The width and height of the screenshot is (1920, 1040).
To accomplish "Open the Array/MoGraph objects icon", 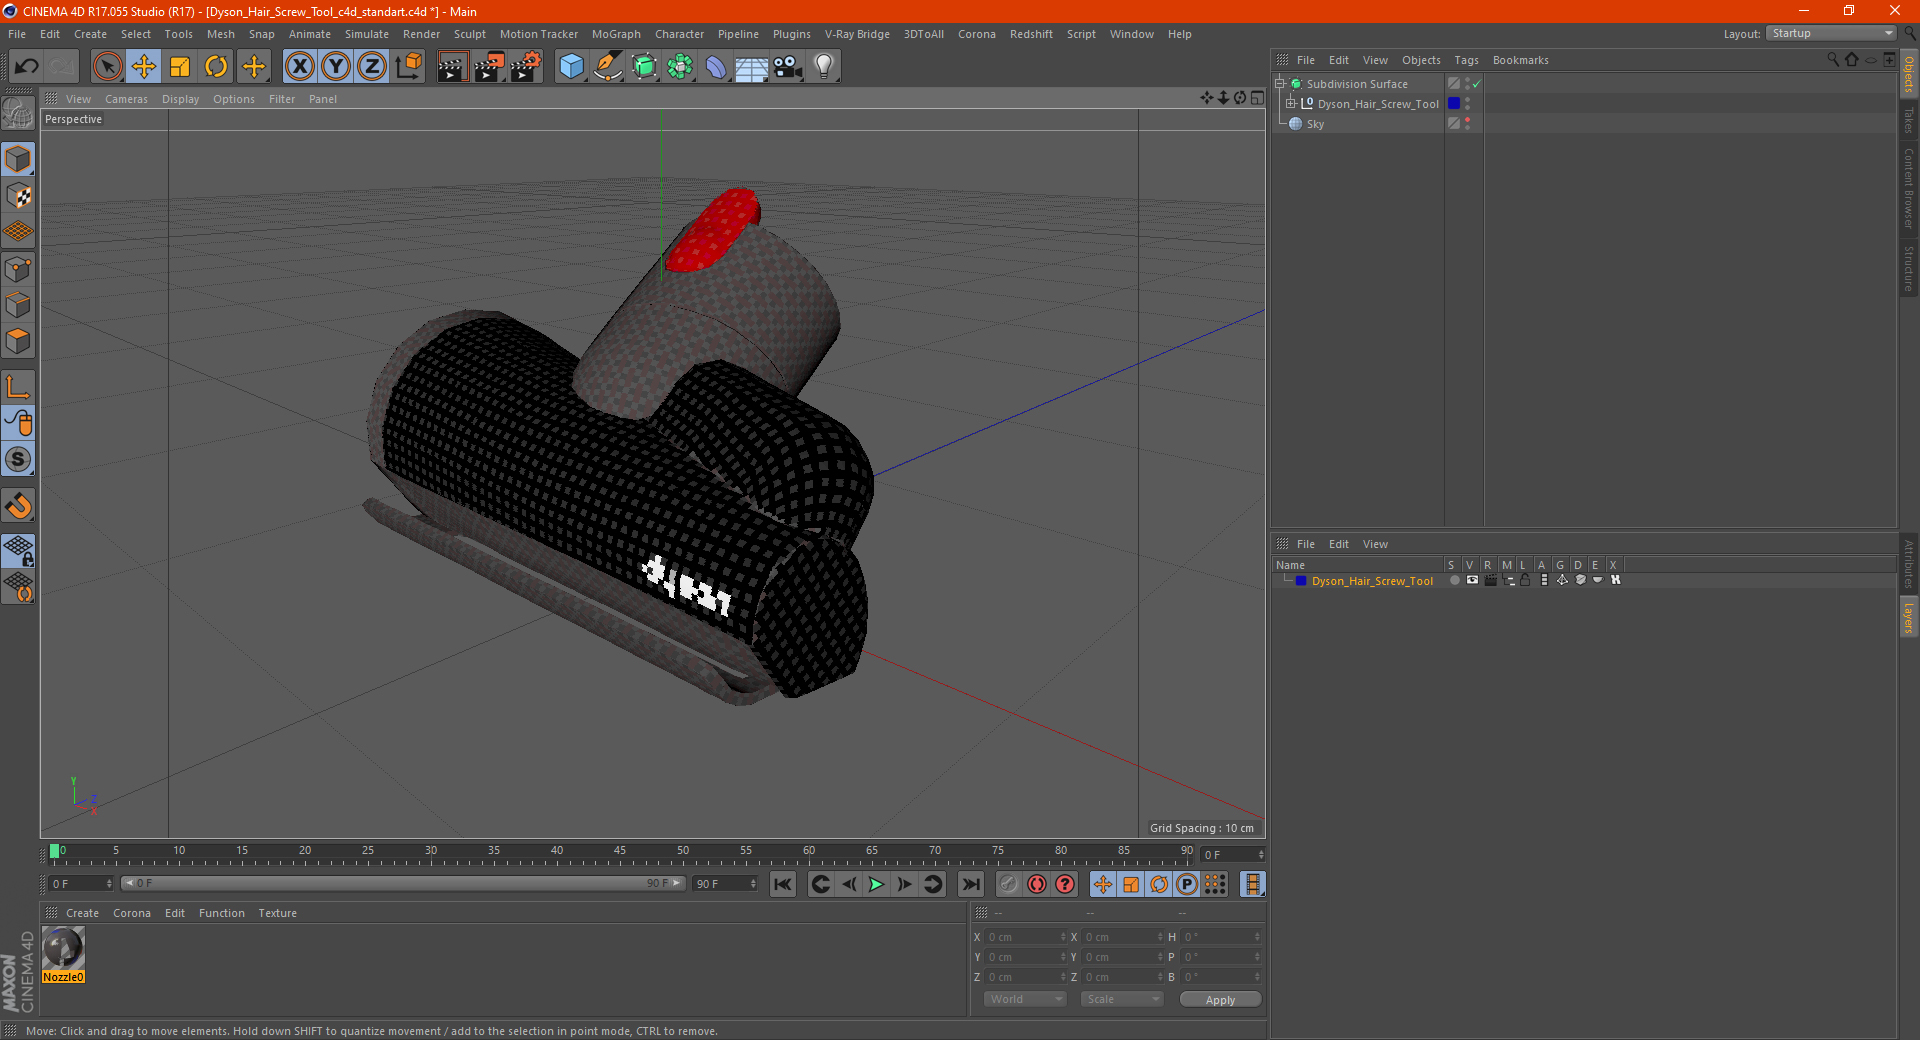I will 680,67.
